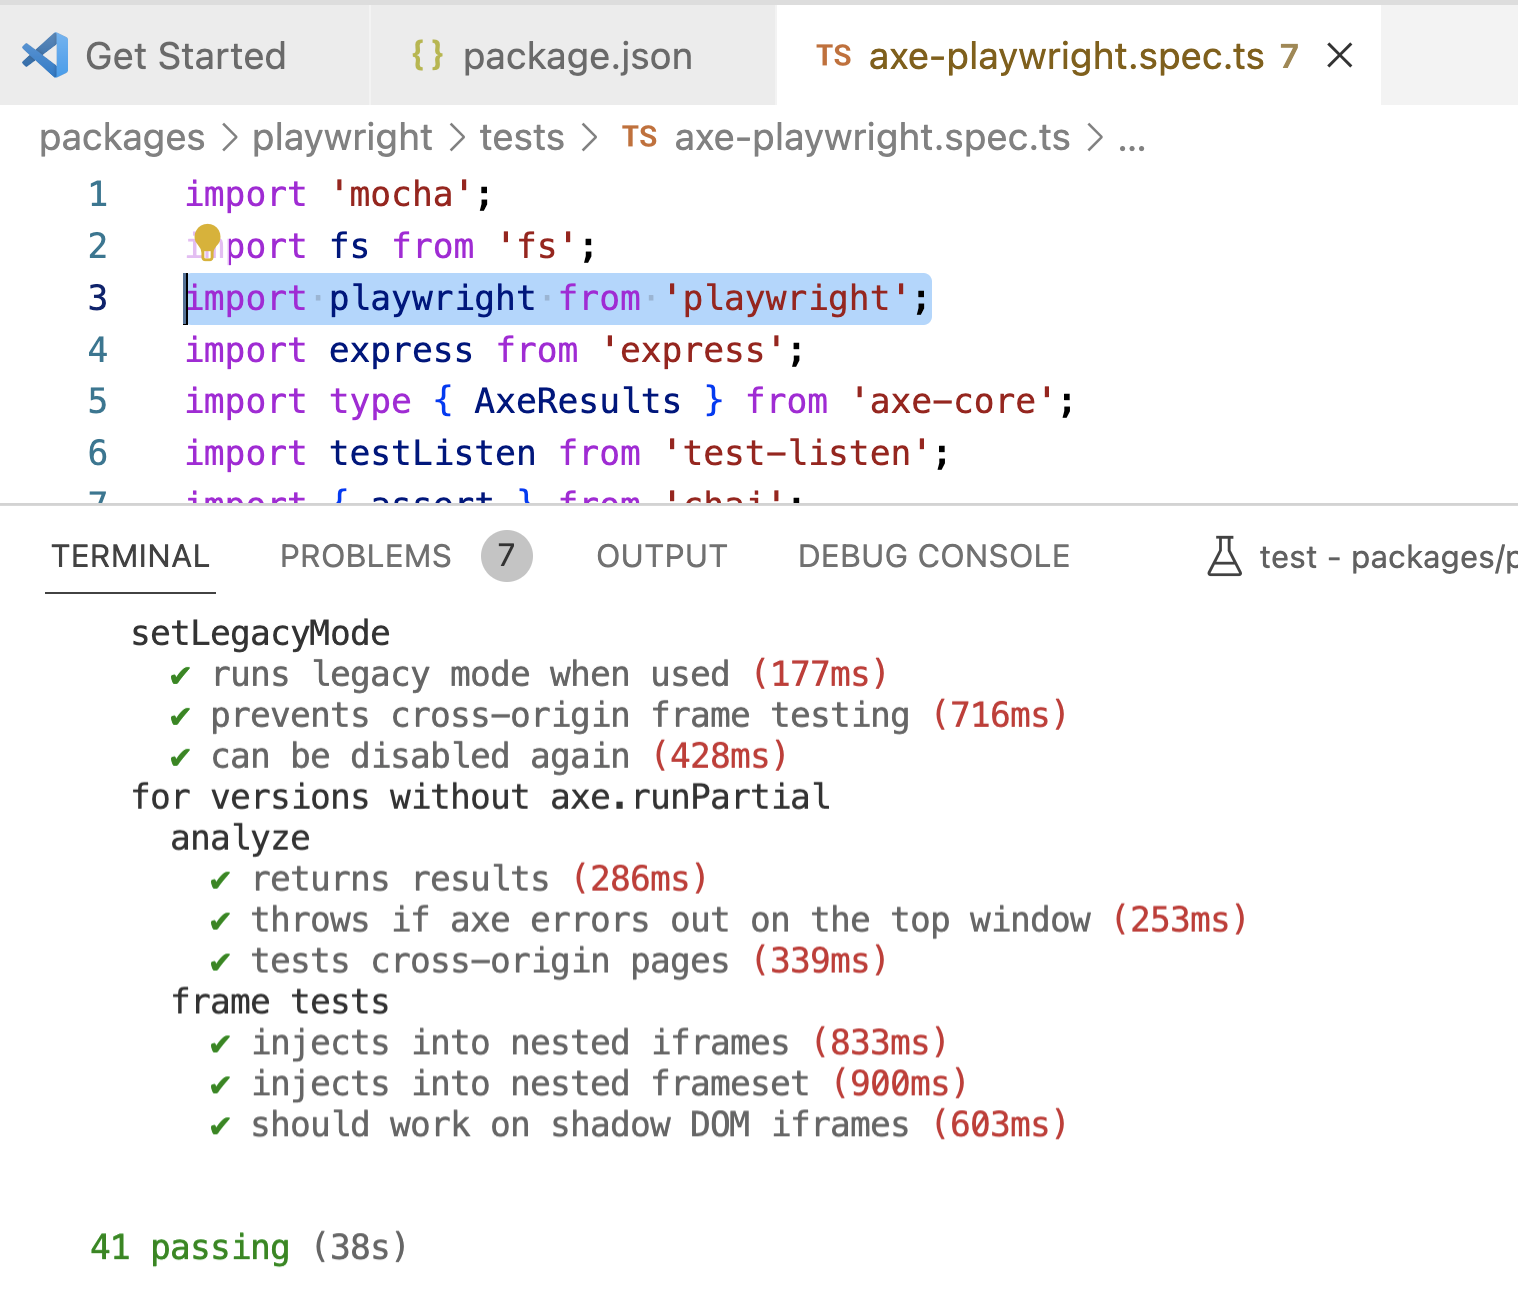Click the JSON braces icon on package.json tab

(428, 55)
